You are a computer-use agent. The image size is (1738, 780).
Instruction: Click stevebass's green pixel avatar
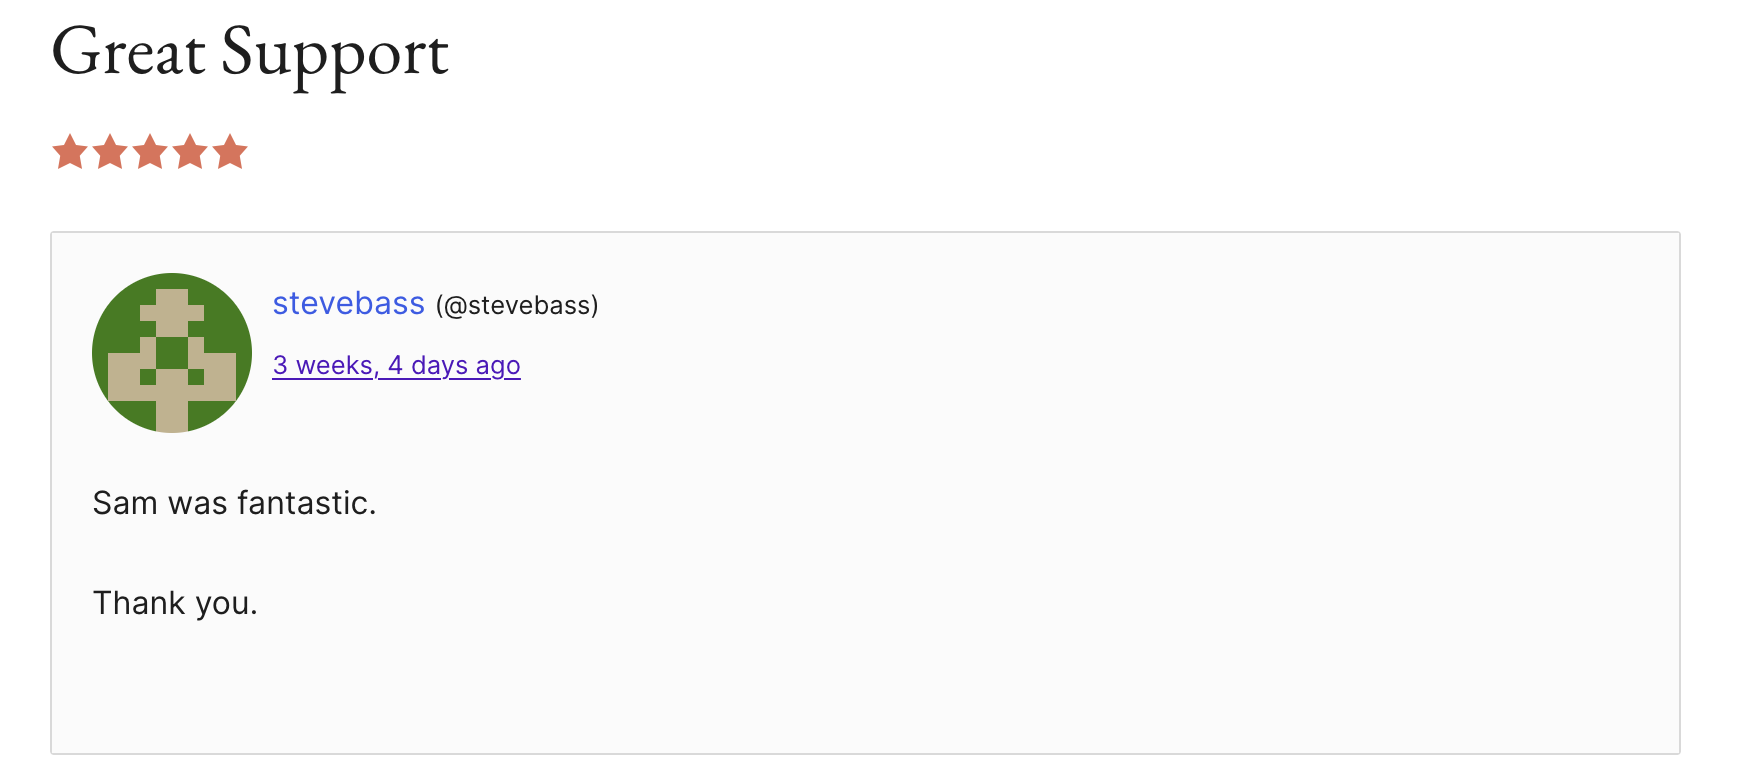(172, 353)
